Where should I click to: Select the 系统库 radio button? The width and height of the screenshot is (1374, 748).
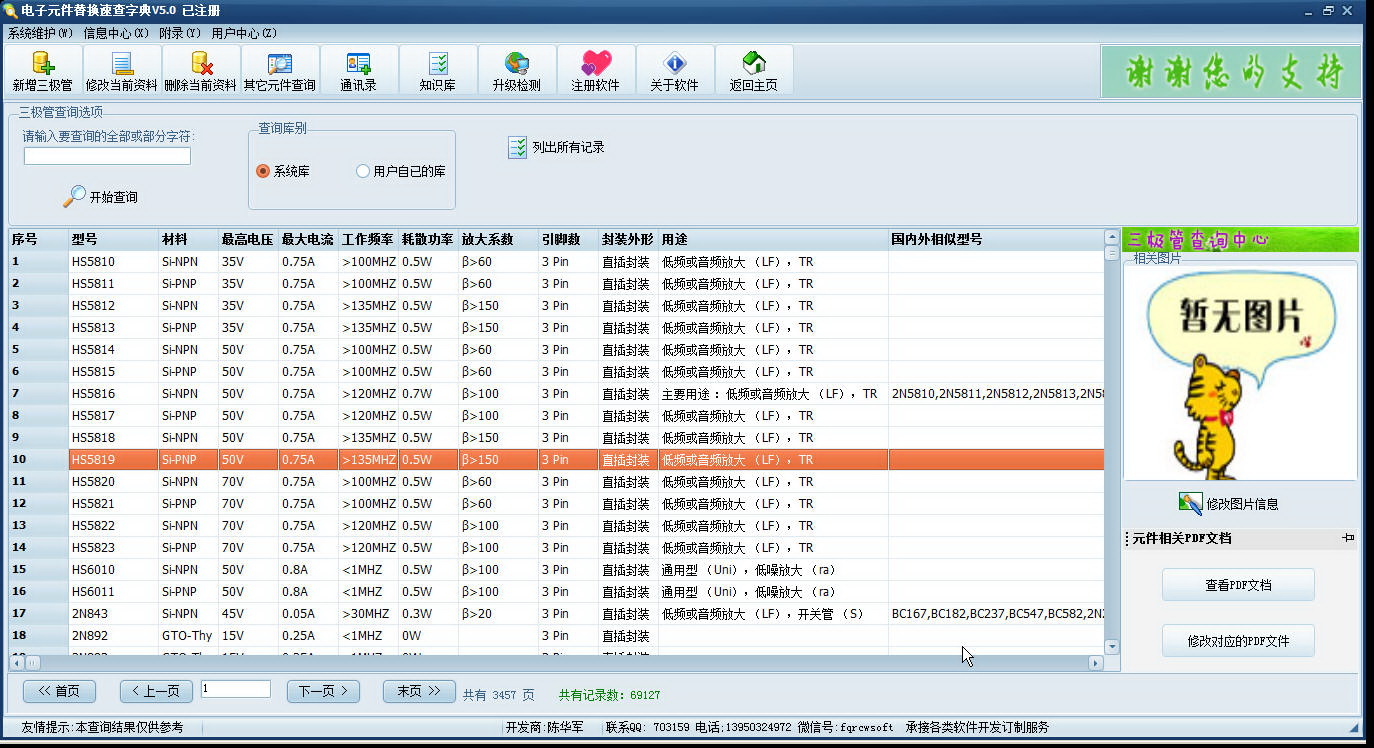point(263,171)
